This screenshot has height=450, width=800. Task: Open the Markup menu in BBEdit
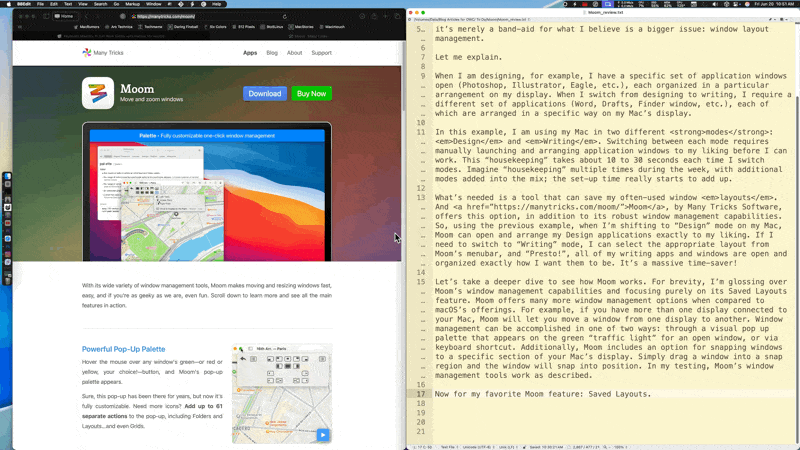tap(131, 4)
